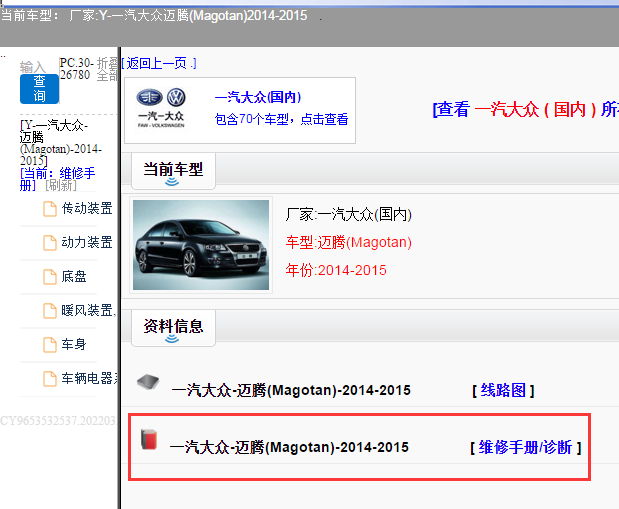
Task: Click the blue 查询 search button
Action: (39, 89)
